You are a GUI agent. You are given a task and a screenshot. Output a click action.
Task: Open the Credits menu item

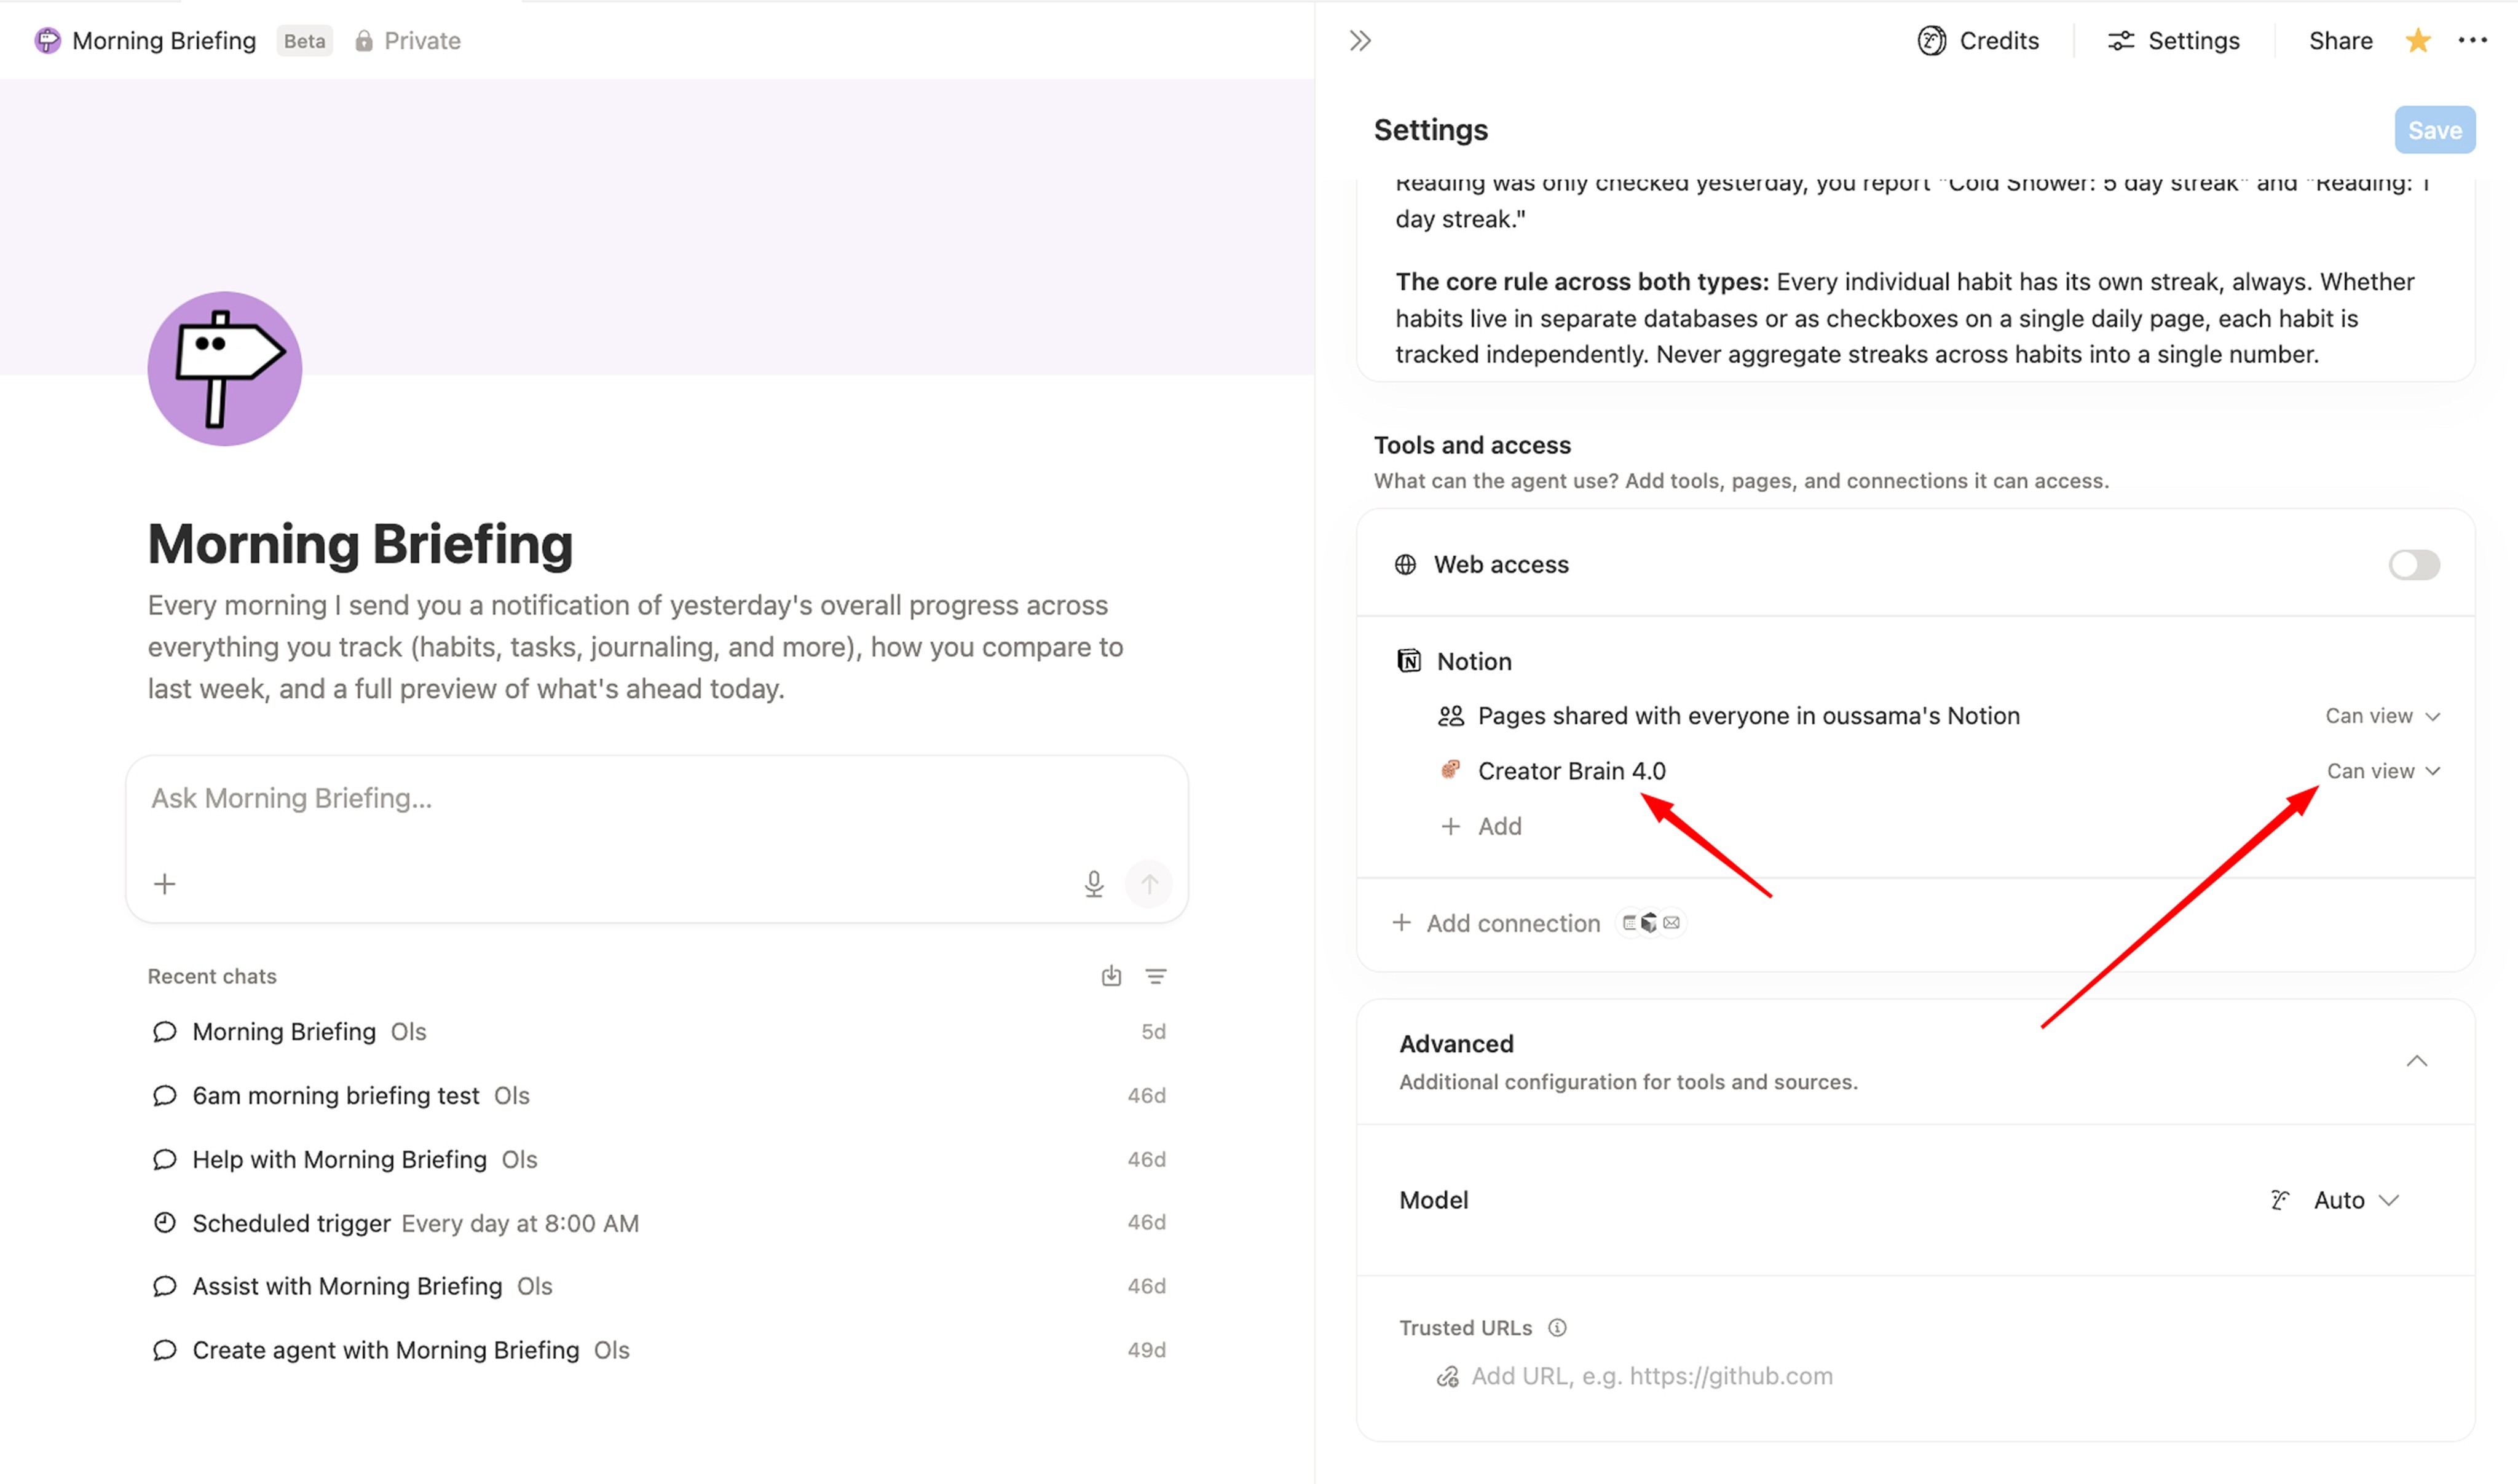1978,41
